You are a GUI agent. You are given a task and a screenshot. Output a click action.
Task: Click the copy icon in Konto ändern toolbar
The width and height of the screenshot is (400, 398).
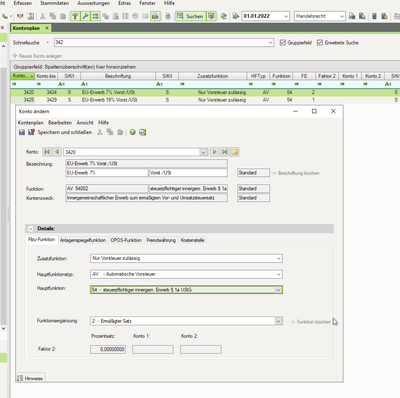pyautogui.click(x=110, y=132)
